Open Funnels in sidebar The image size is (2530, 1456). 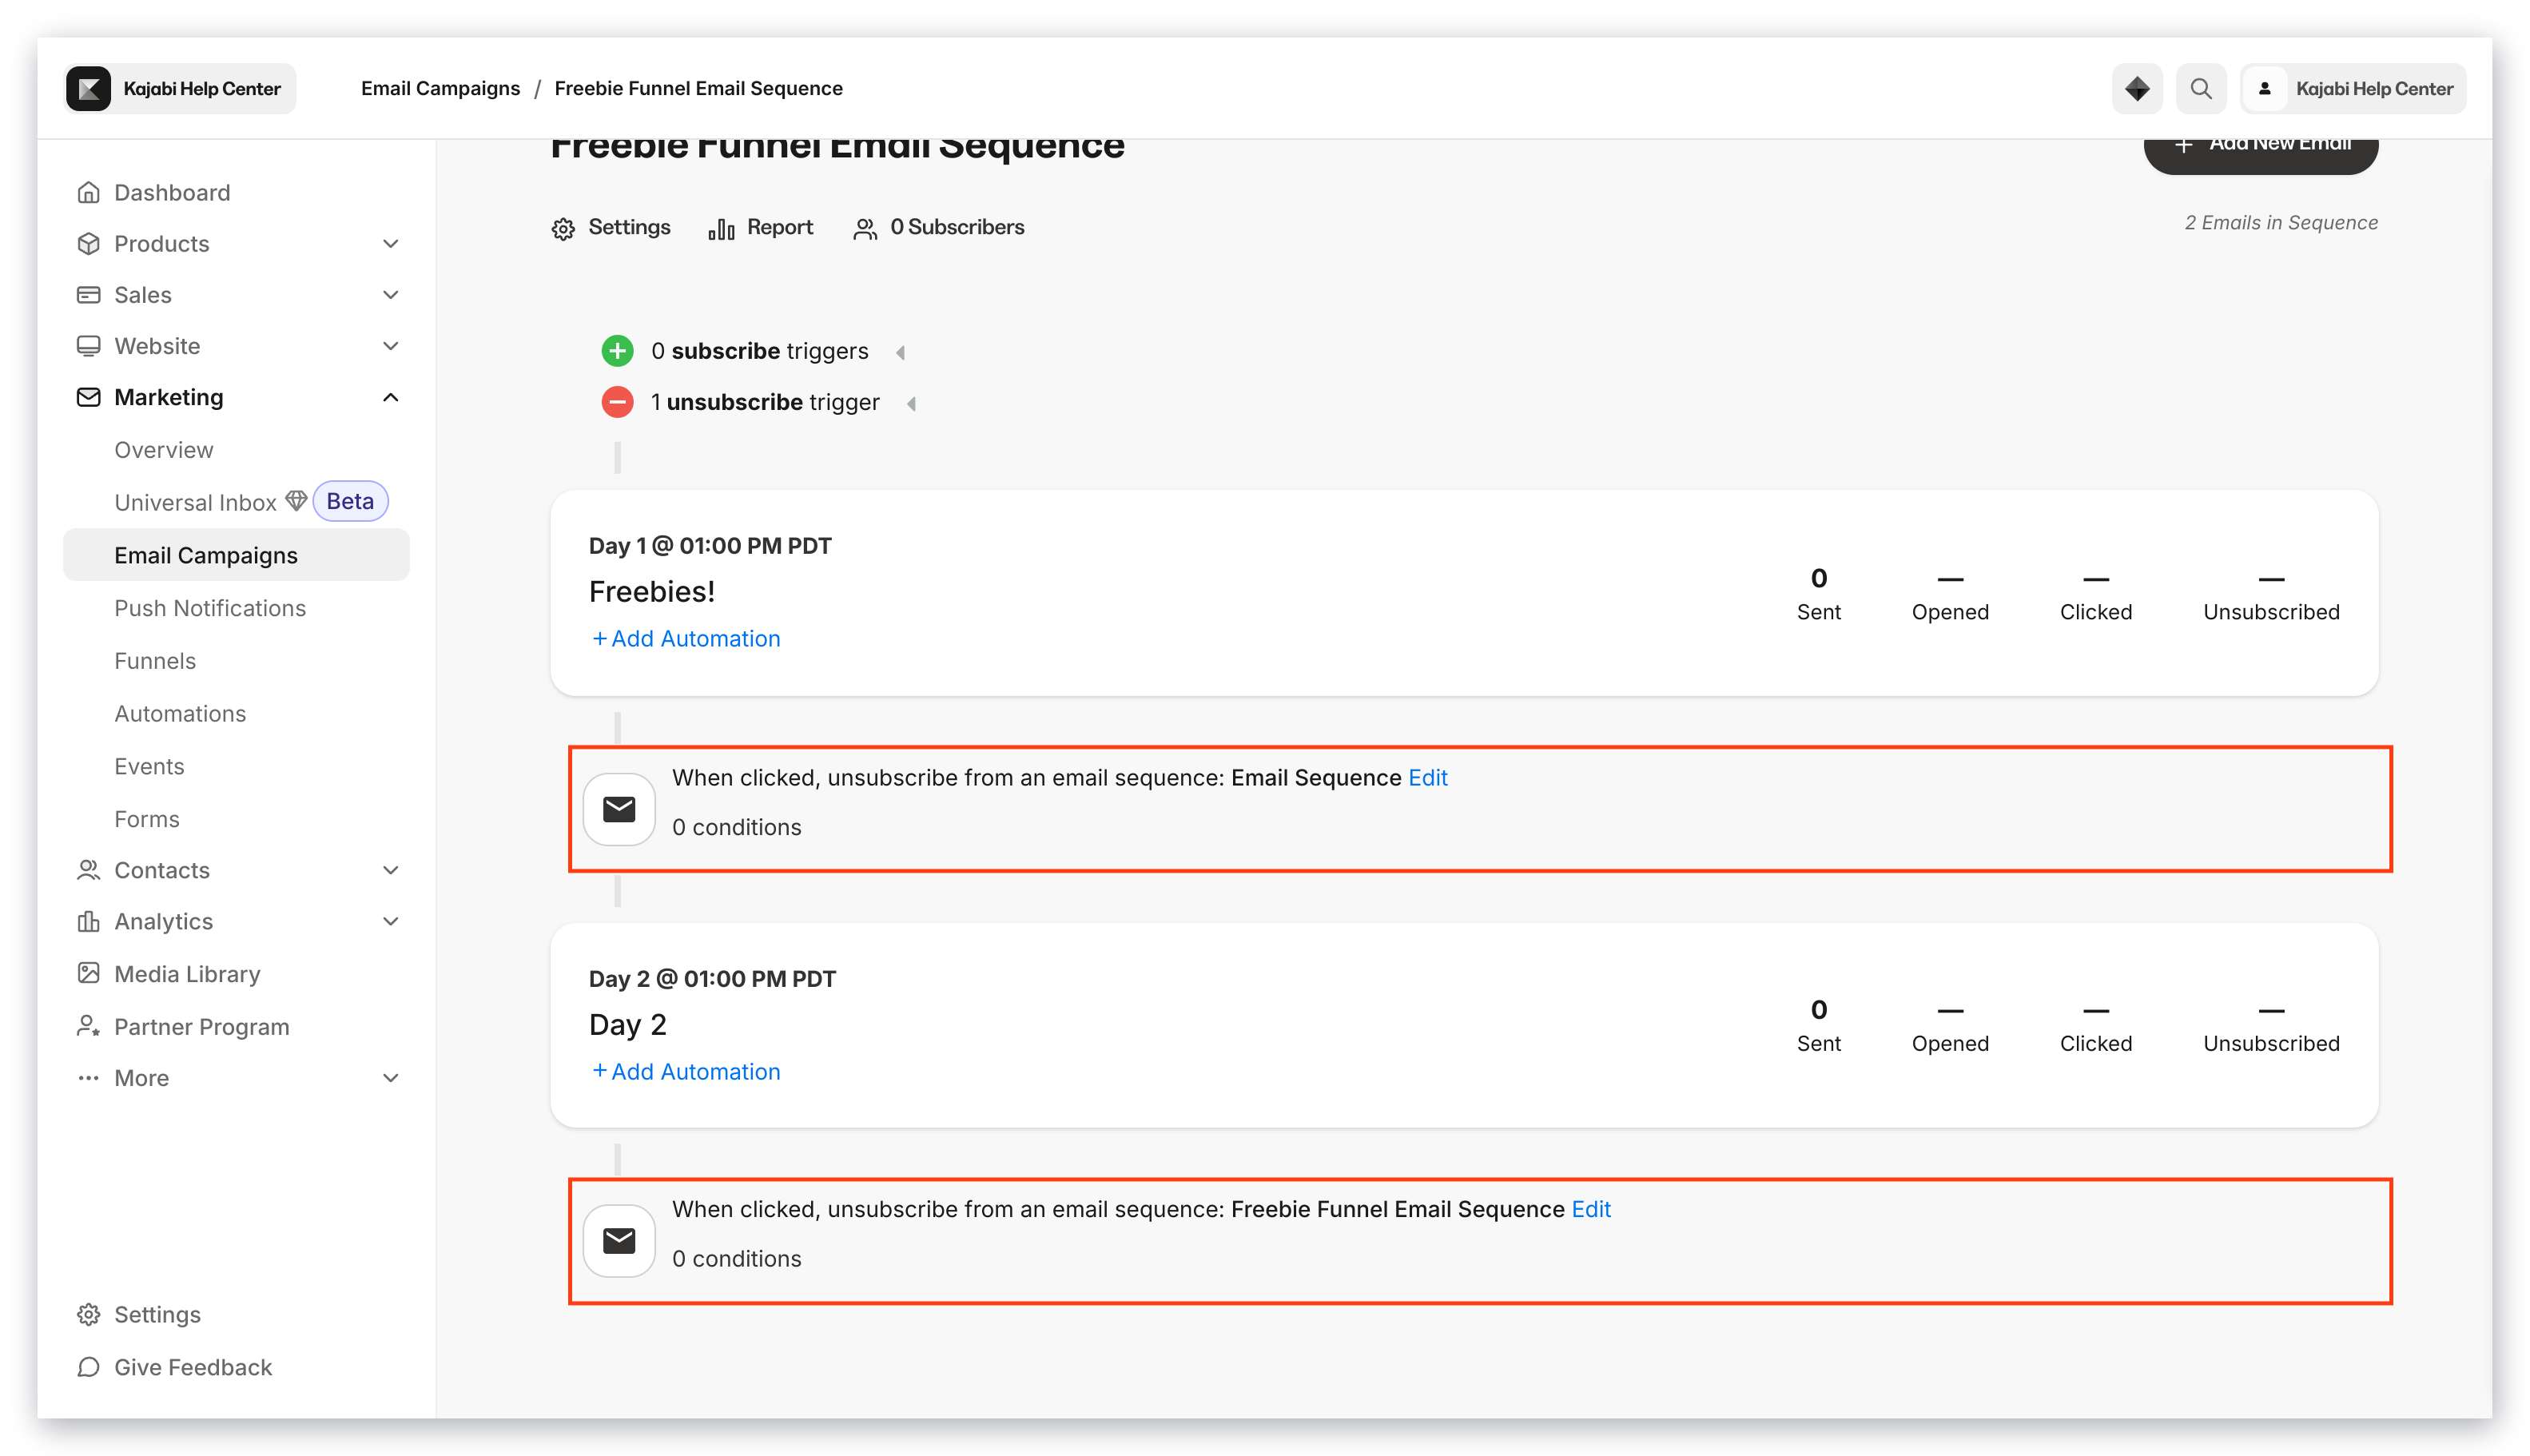point(155,661)
